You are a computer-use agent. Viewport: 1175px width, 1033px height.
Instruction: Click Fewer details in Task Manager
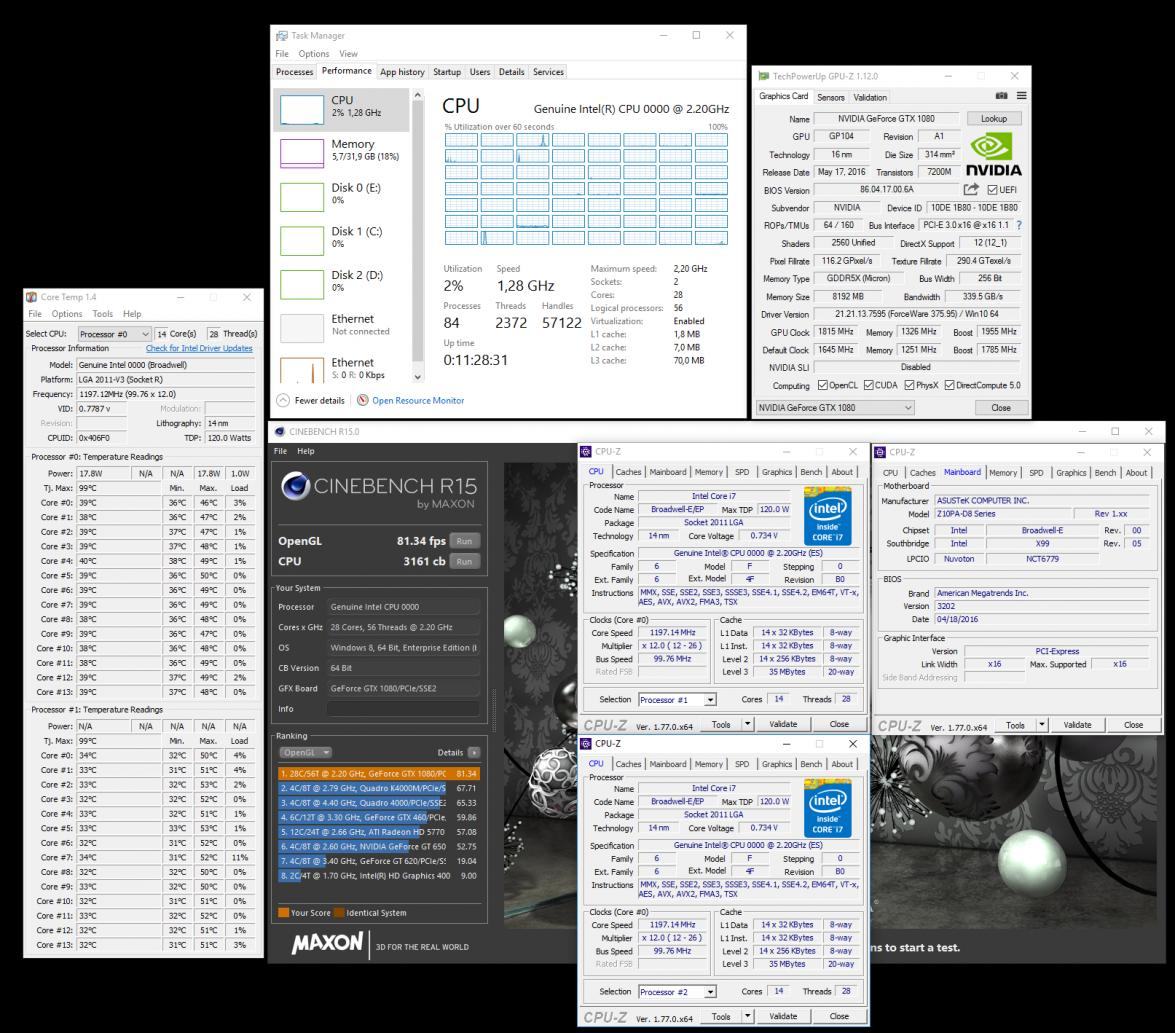(319, 400)
